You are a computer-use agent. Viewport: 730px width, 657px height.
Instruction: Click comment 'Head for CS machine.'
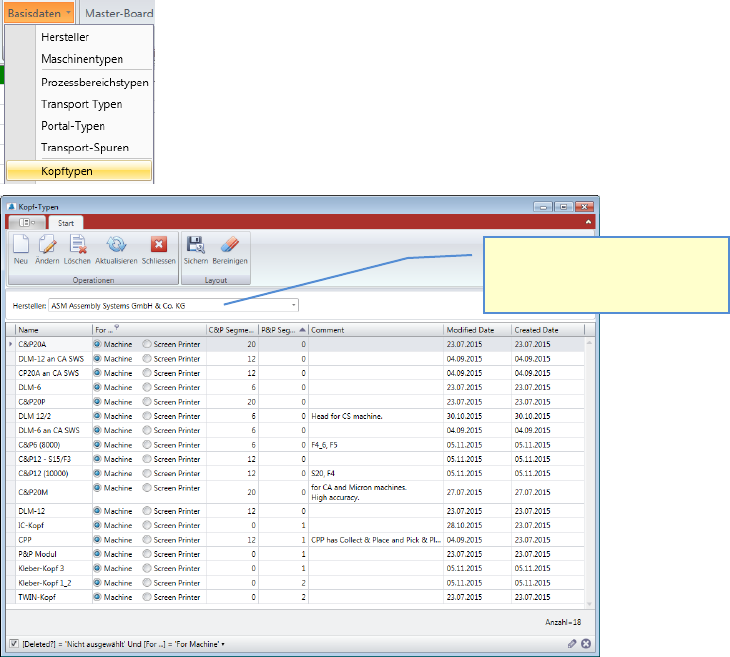pyautogui.click(x=347, y=416)
